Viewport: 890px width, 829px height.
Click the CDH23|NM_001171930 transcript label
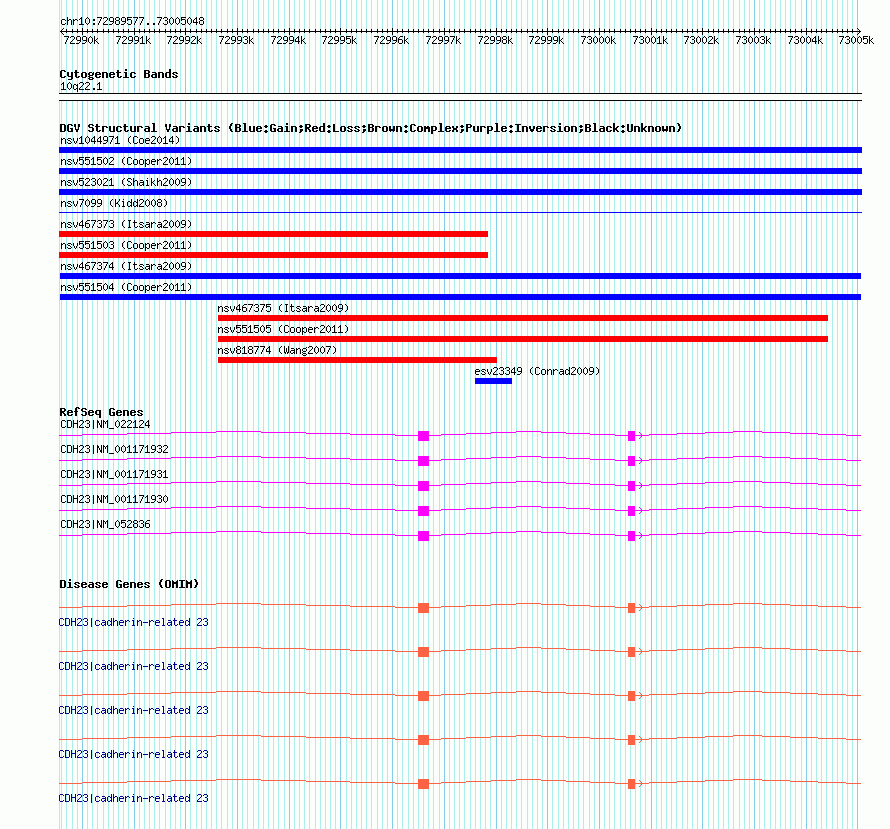pos(114,499)
